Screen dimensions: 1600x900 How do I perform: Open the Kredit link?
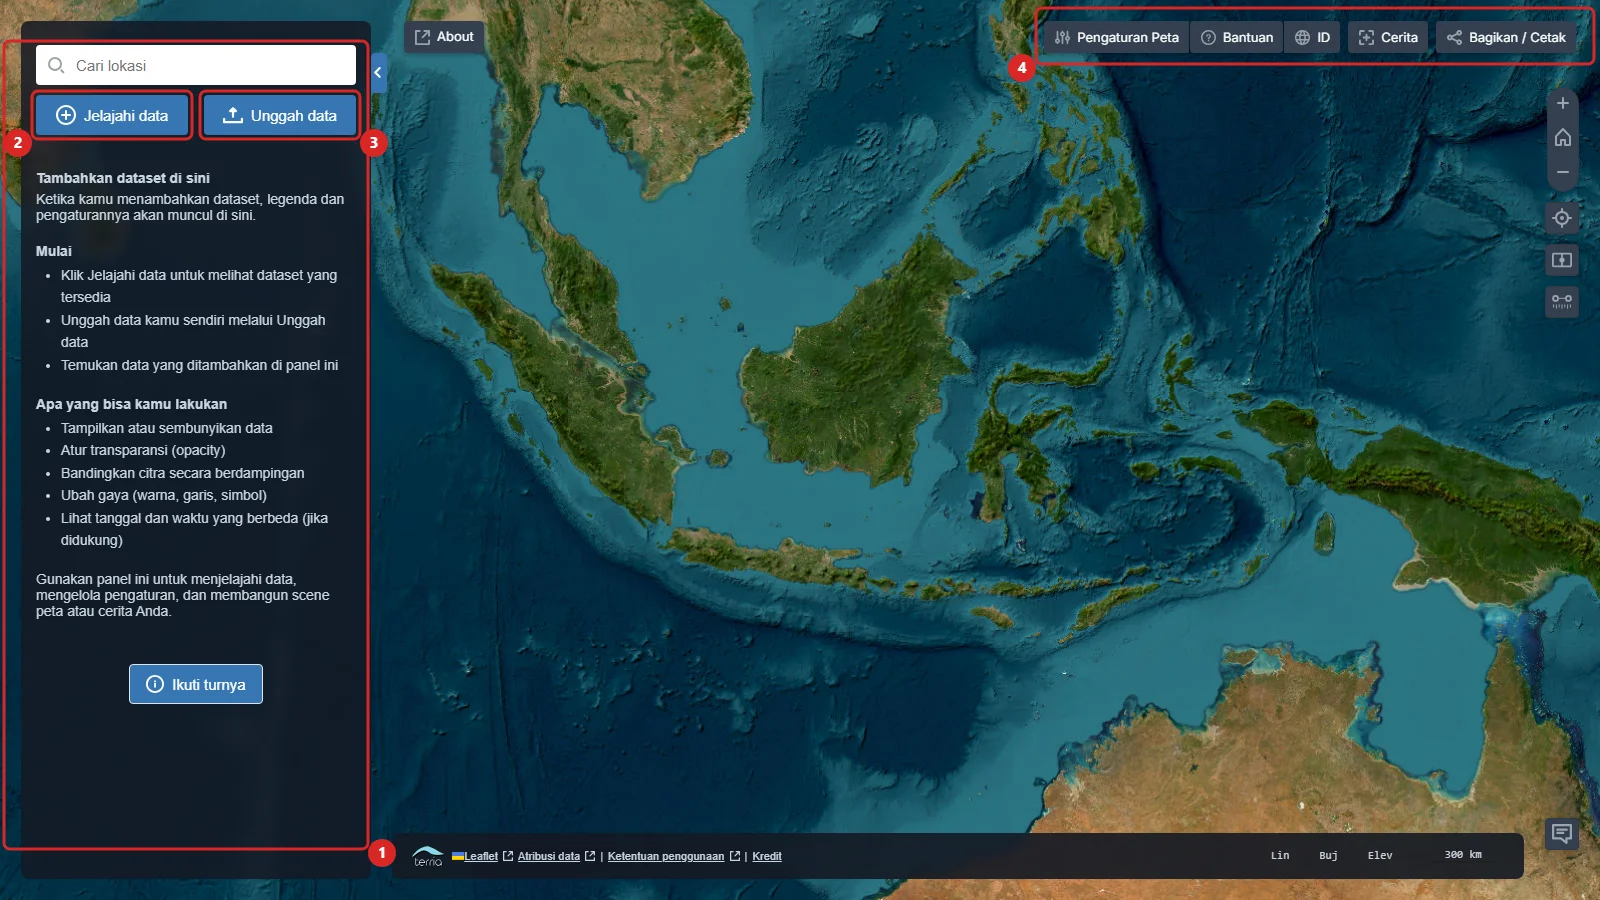[767, 856]
